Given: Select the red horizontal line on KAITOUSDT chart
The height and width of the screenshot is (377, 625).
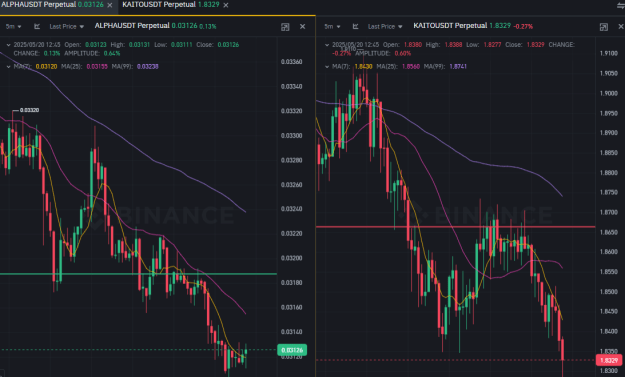Looking at the screenshot, I should (456, 227).
